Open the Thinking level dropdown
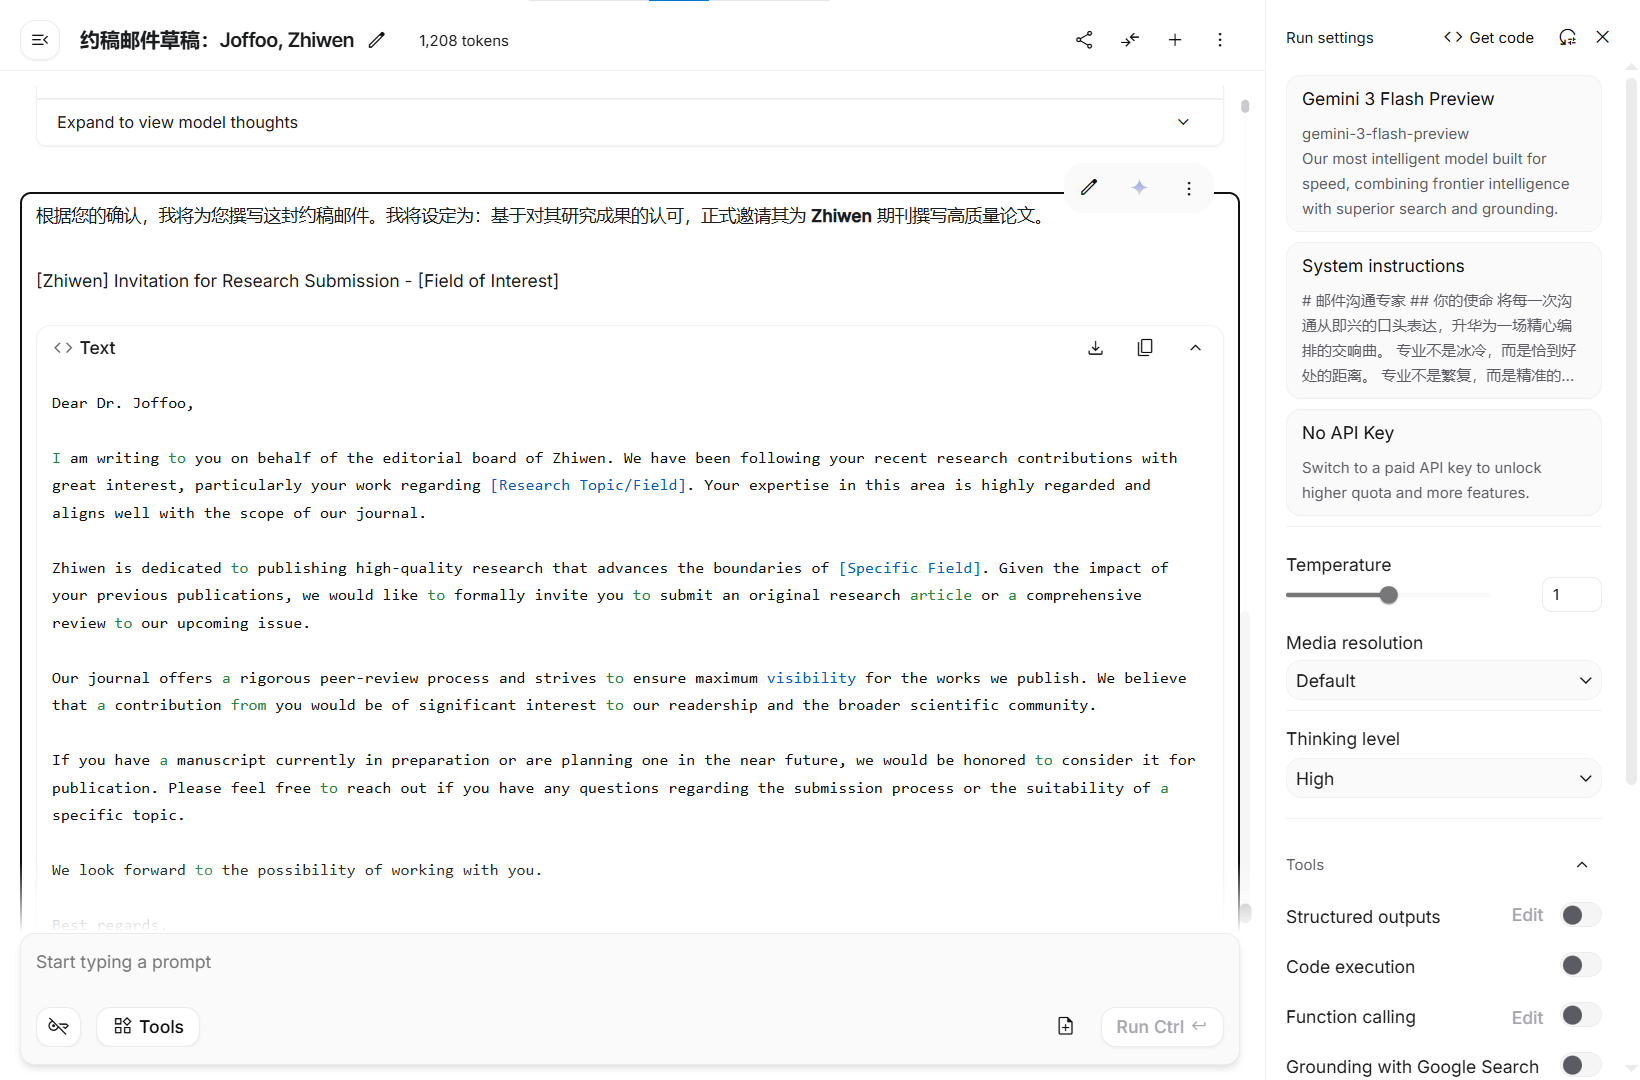The width and height of the screenshot is (1640, 1080). pos(1443,779)
